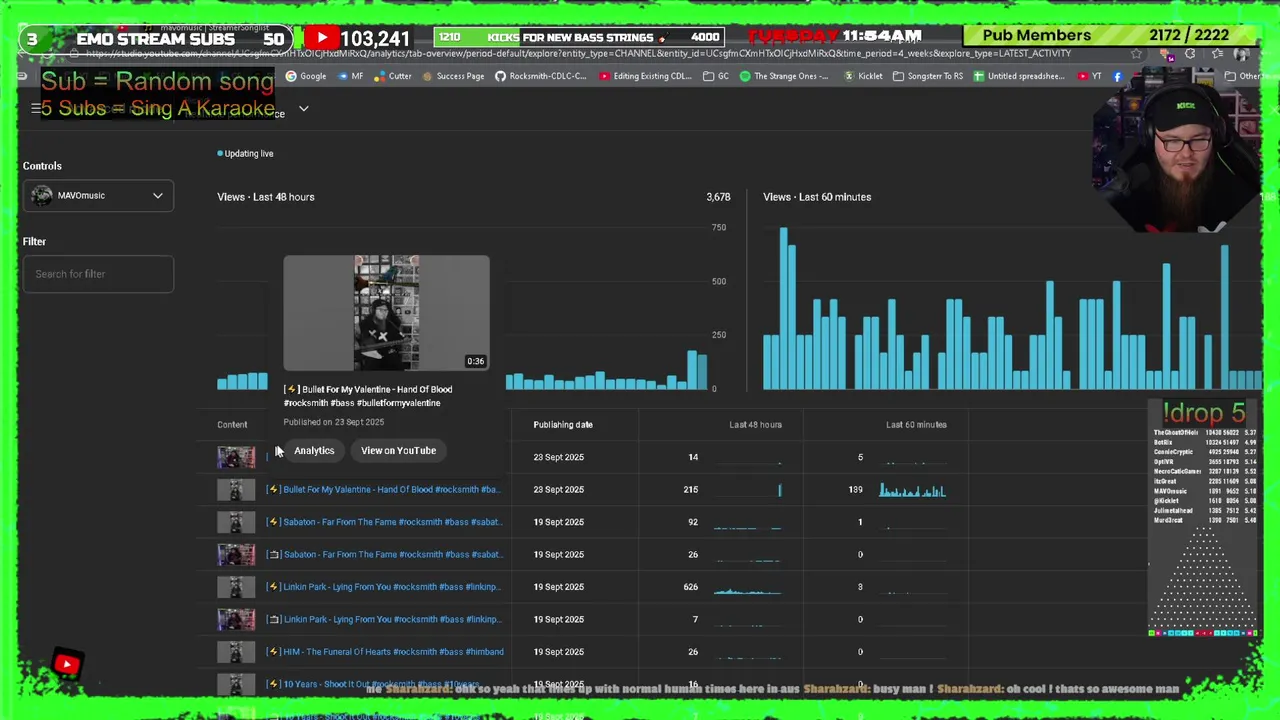
Task: Click the 19 Sept 2025 date in HIM row
Action: 558,652
